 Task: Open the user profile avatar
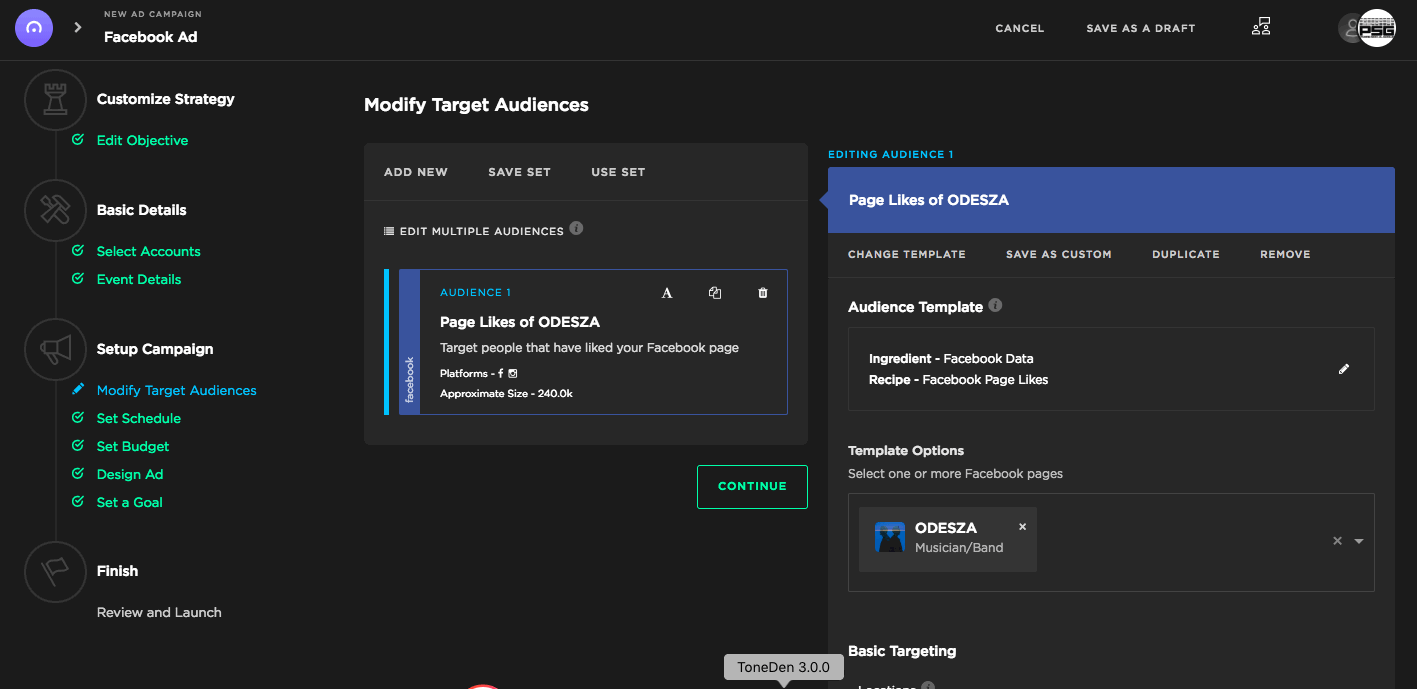[x=1377, y=28]
